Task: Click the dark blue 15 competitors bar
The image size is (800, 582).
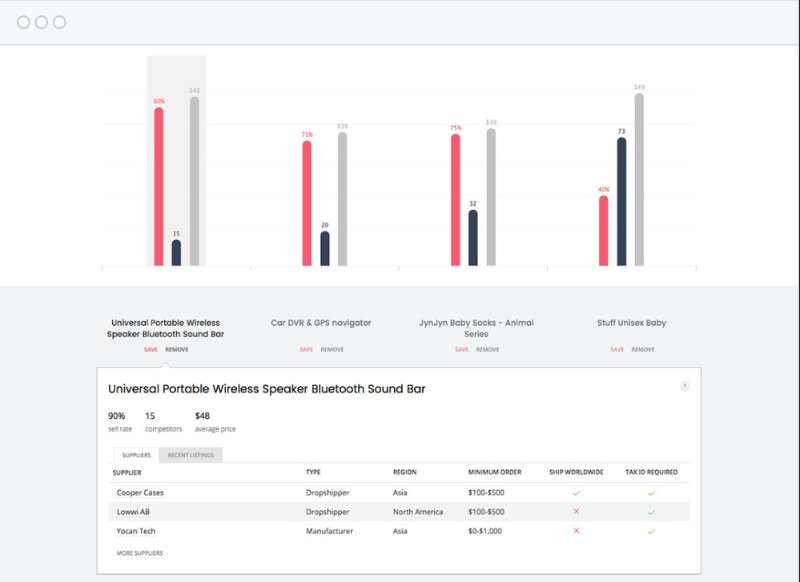Action: (x=176, y=252)
